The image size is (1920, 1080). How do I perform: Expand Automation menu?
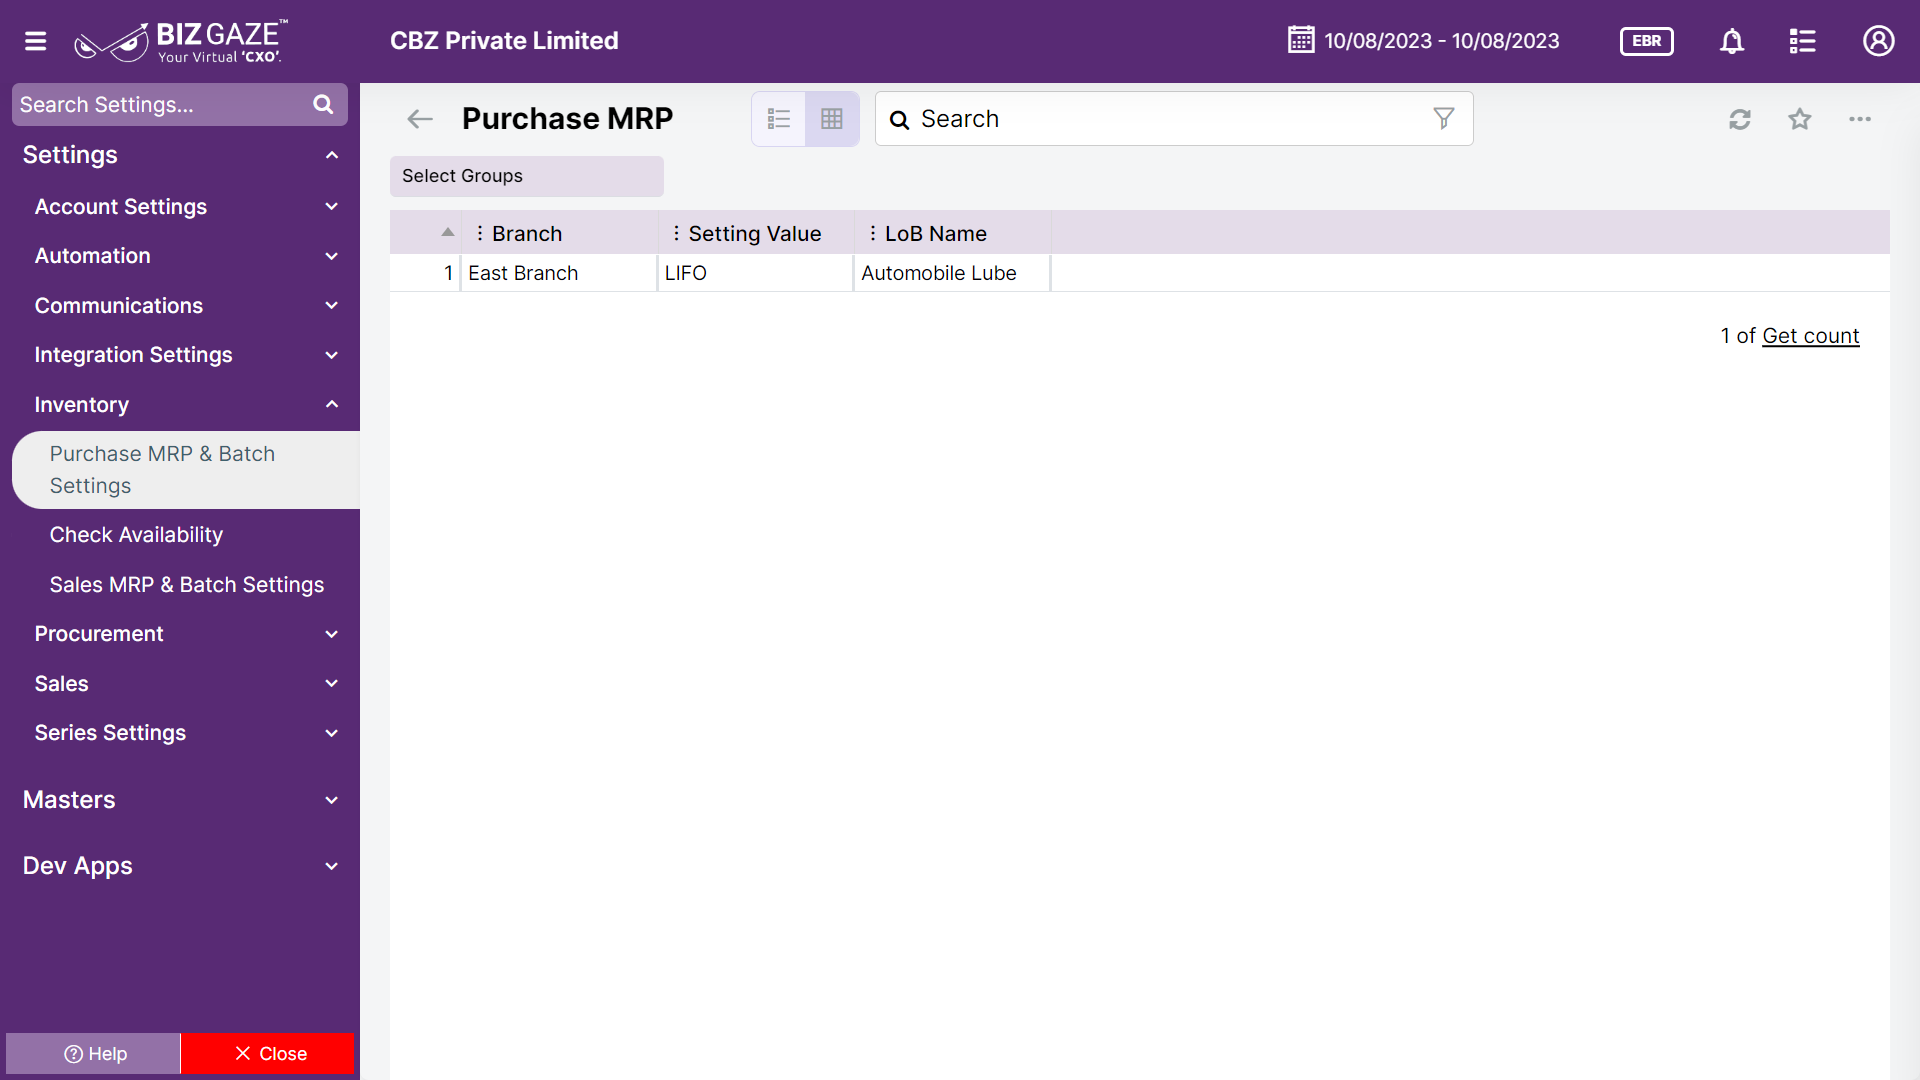(x=332, y=256)
